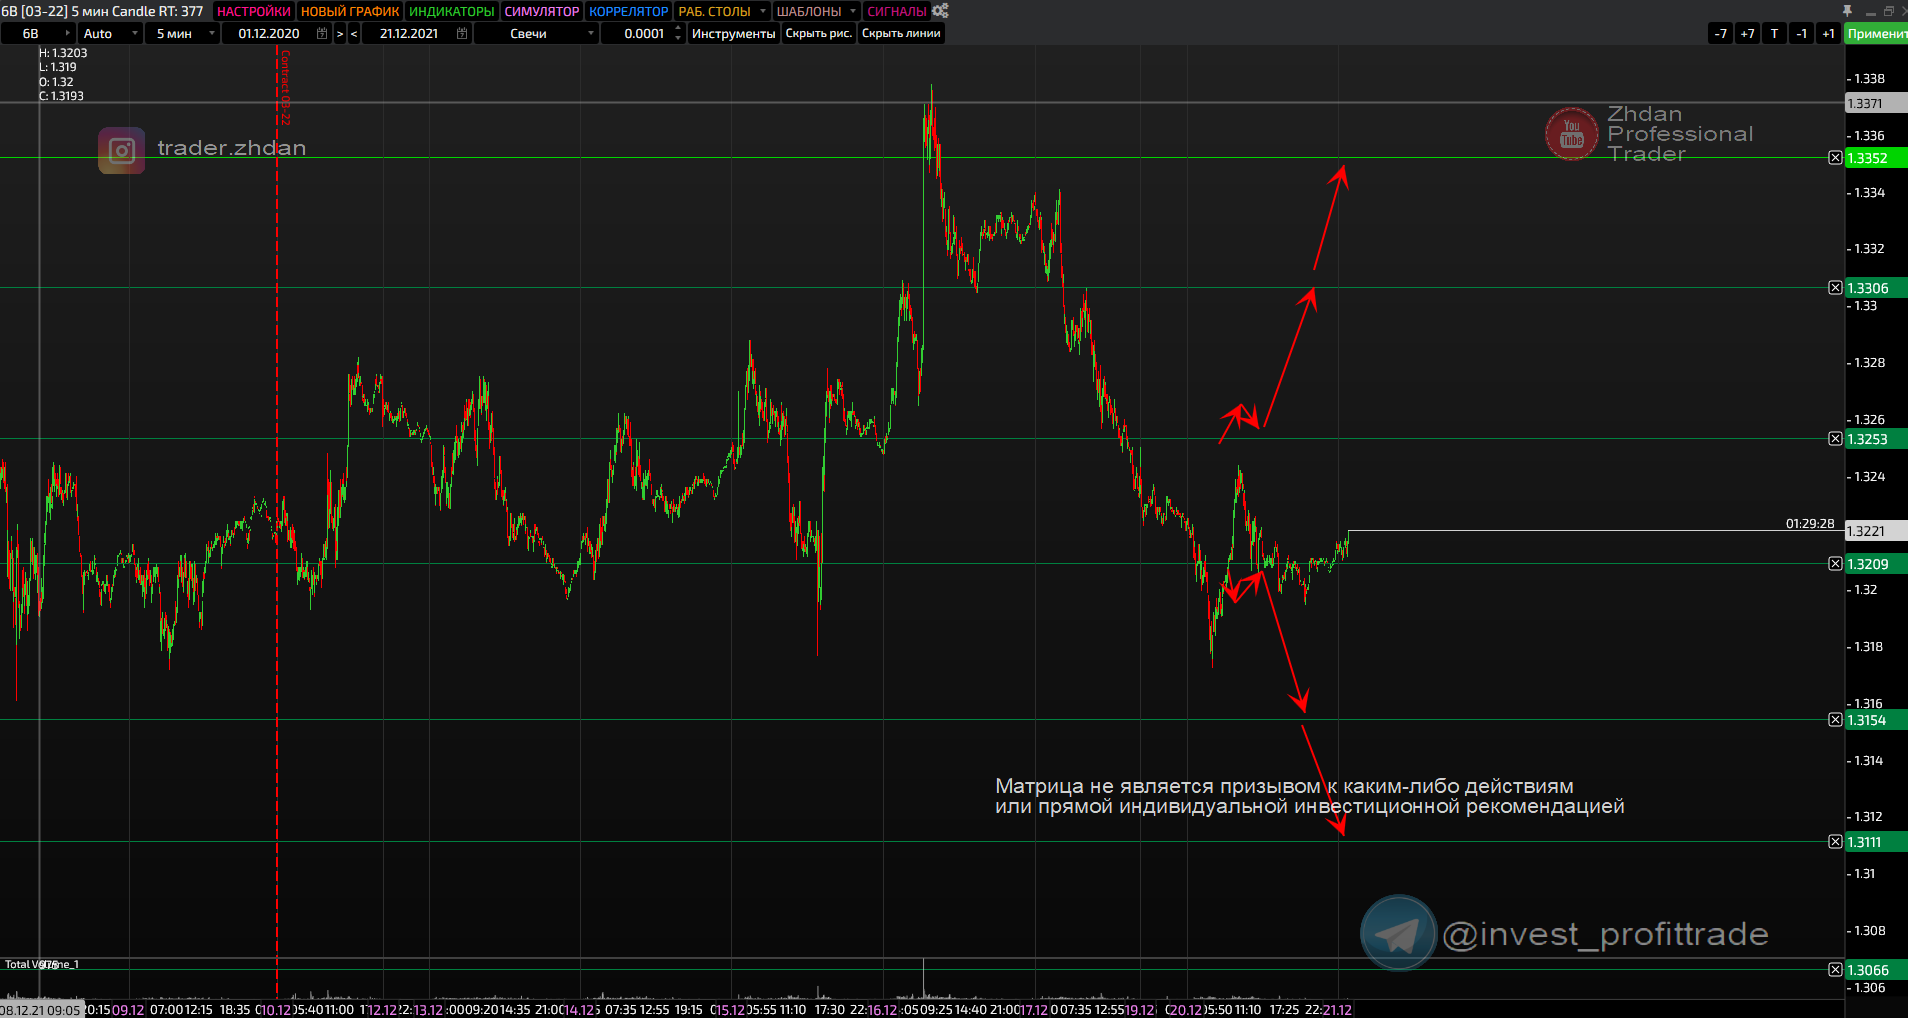
Task: Shift chart back with the -7 button
Action: click(1721, 34)
